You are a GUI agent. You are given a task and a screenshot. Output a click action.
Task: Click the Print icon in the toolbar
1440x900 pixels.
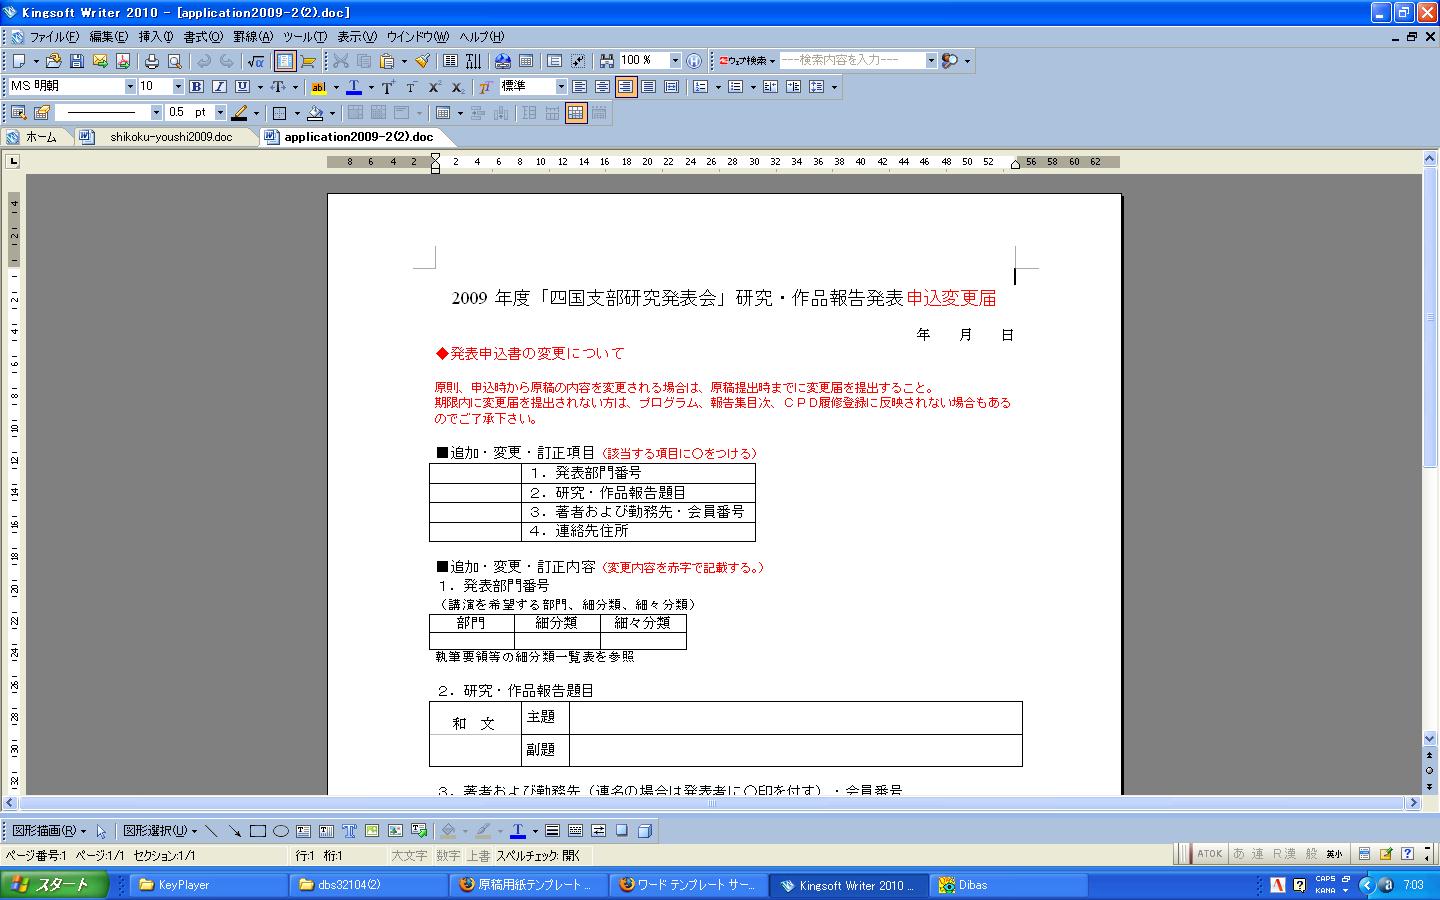point(152,61)
